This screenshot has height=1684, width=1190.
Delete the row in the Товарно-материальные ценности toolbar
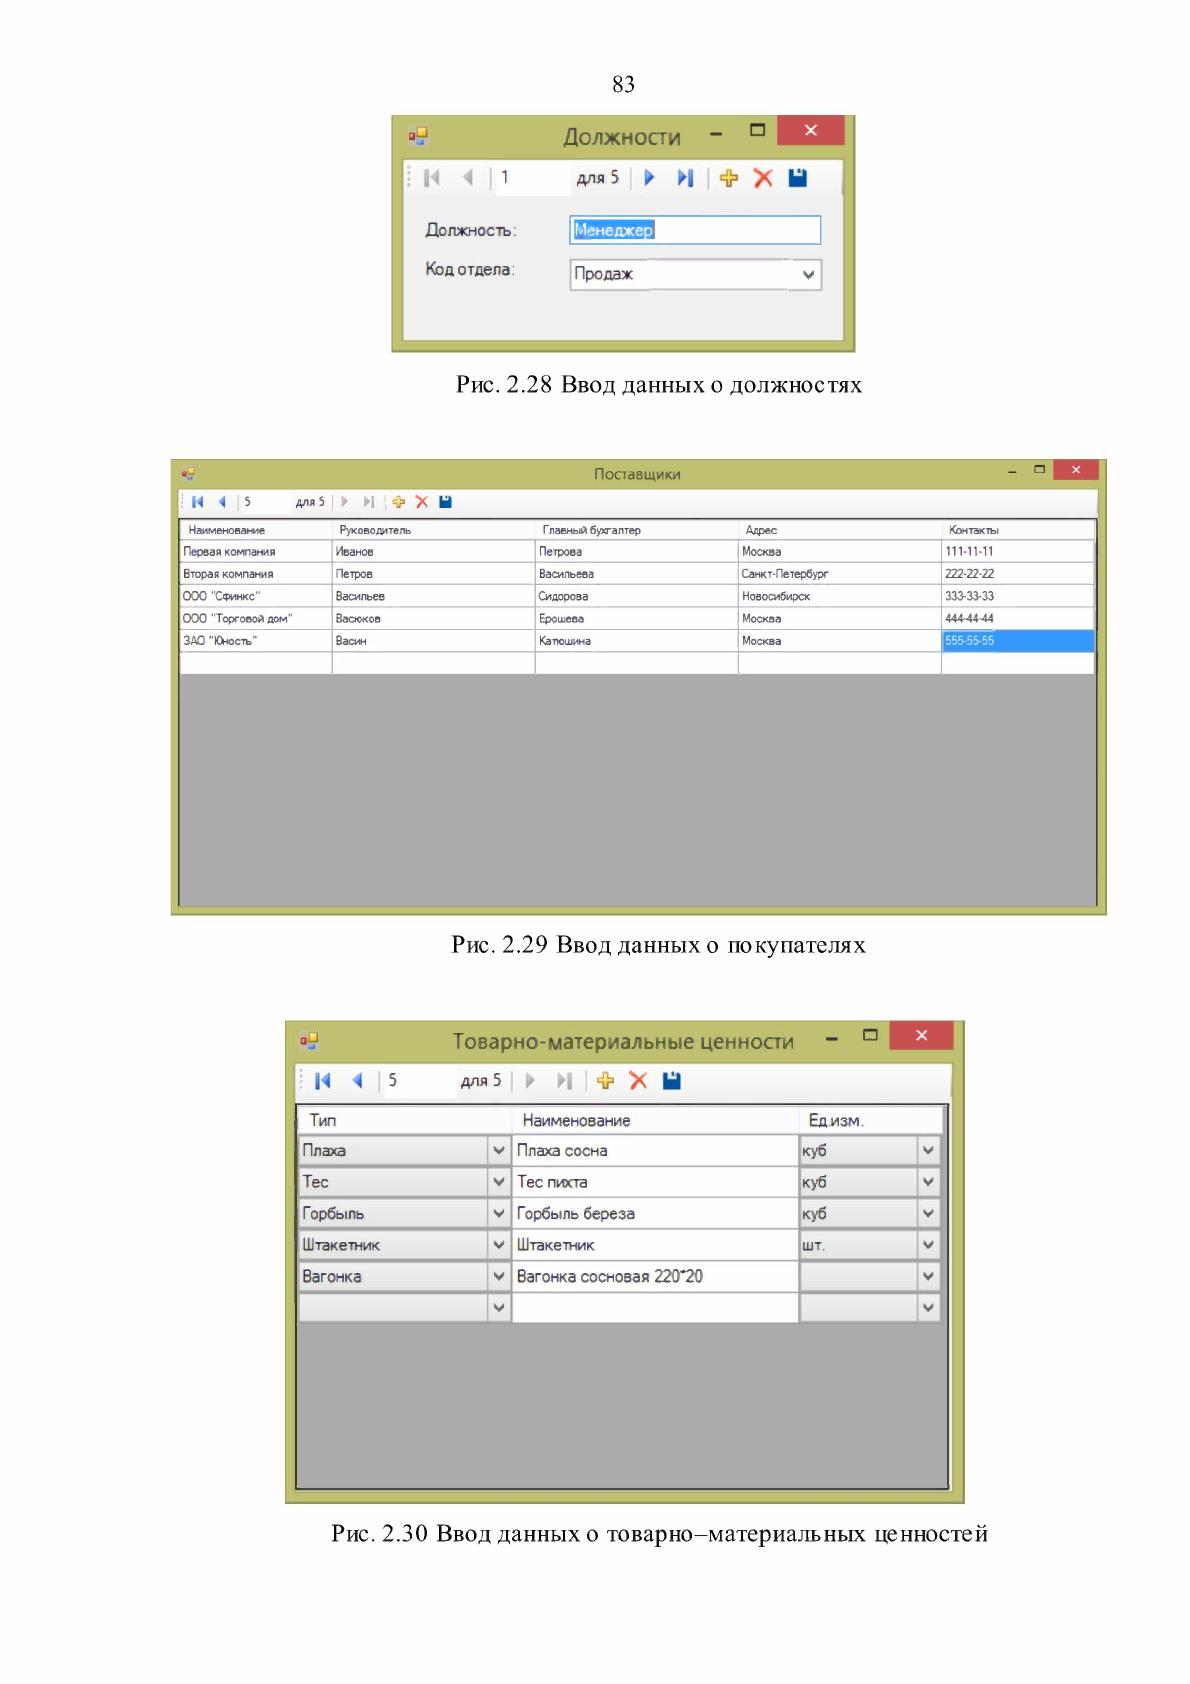point(638,1080)
